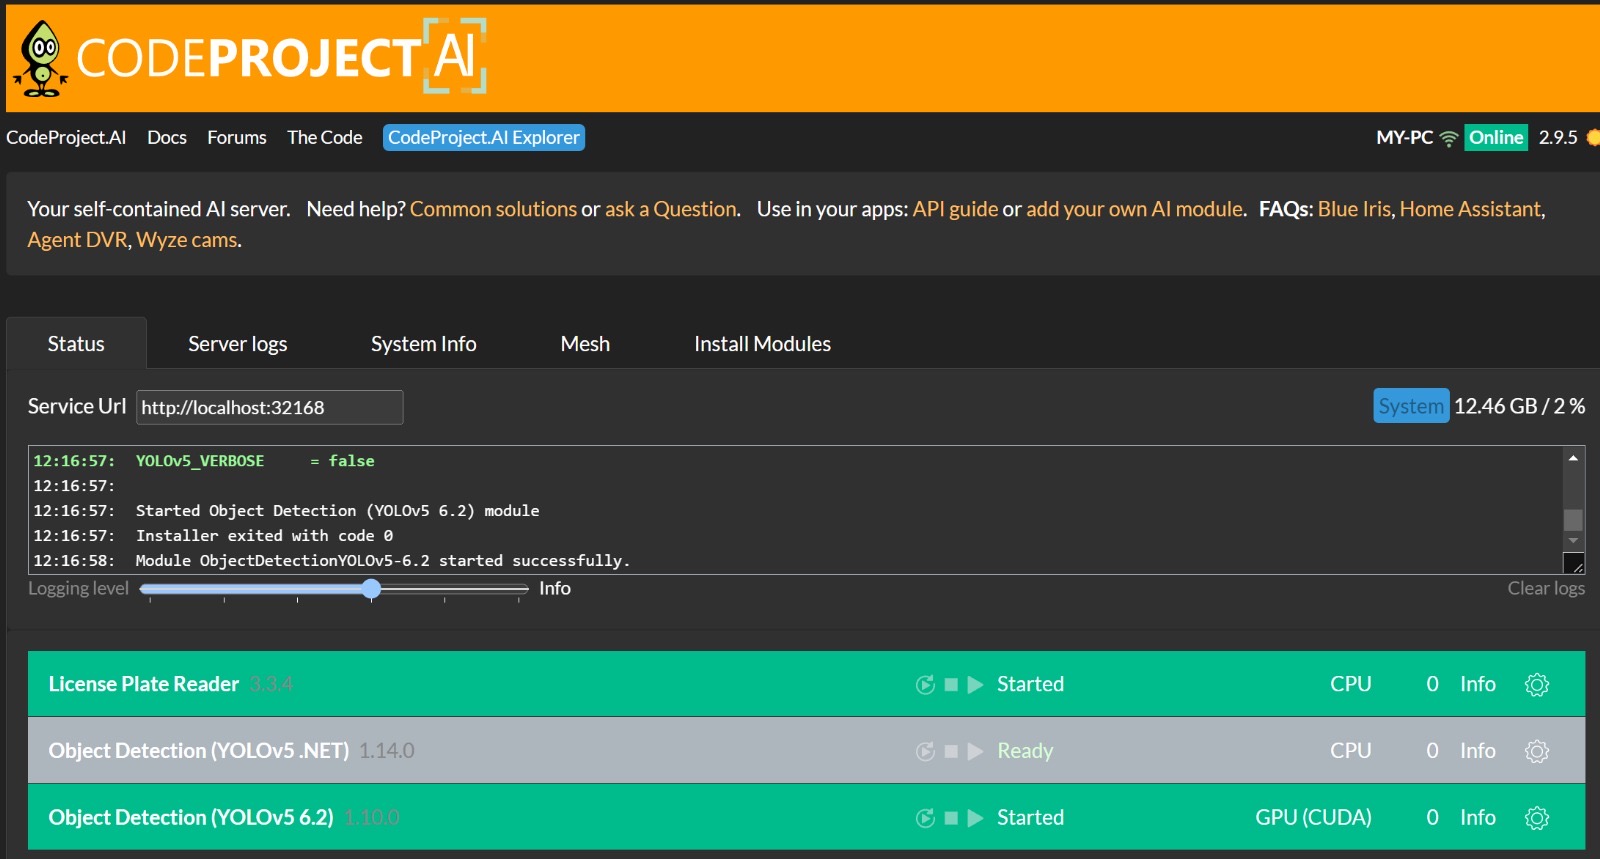The width and height of the screenshot is (1600, 859).
Task: Open YOLOv5 6.2 settings gear
Action: pyautogui.click(x=1537, y=818)
